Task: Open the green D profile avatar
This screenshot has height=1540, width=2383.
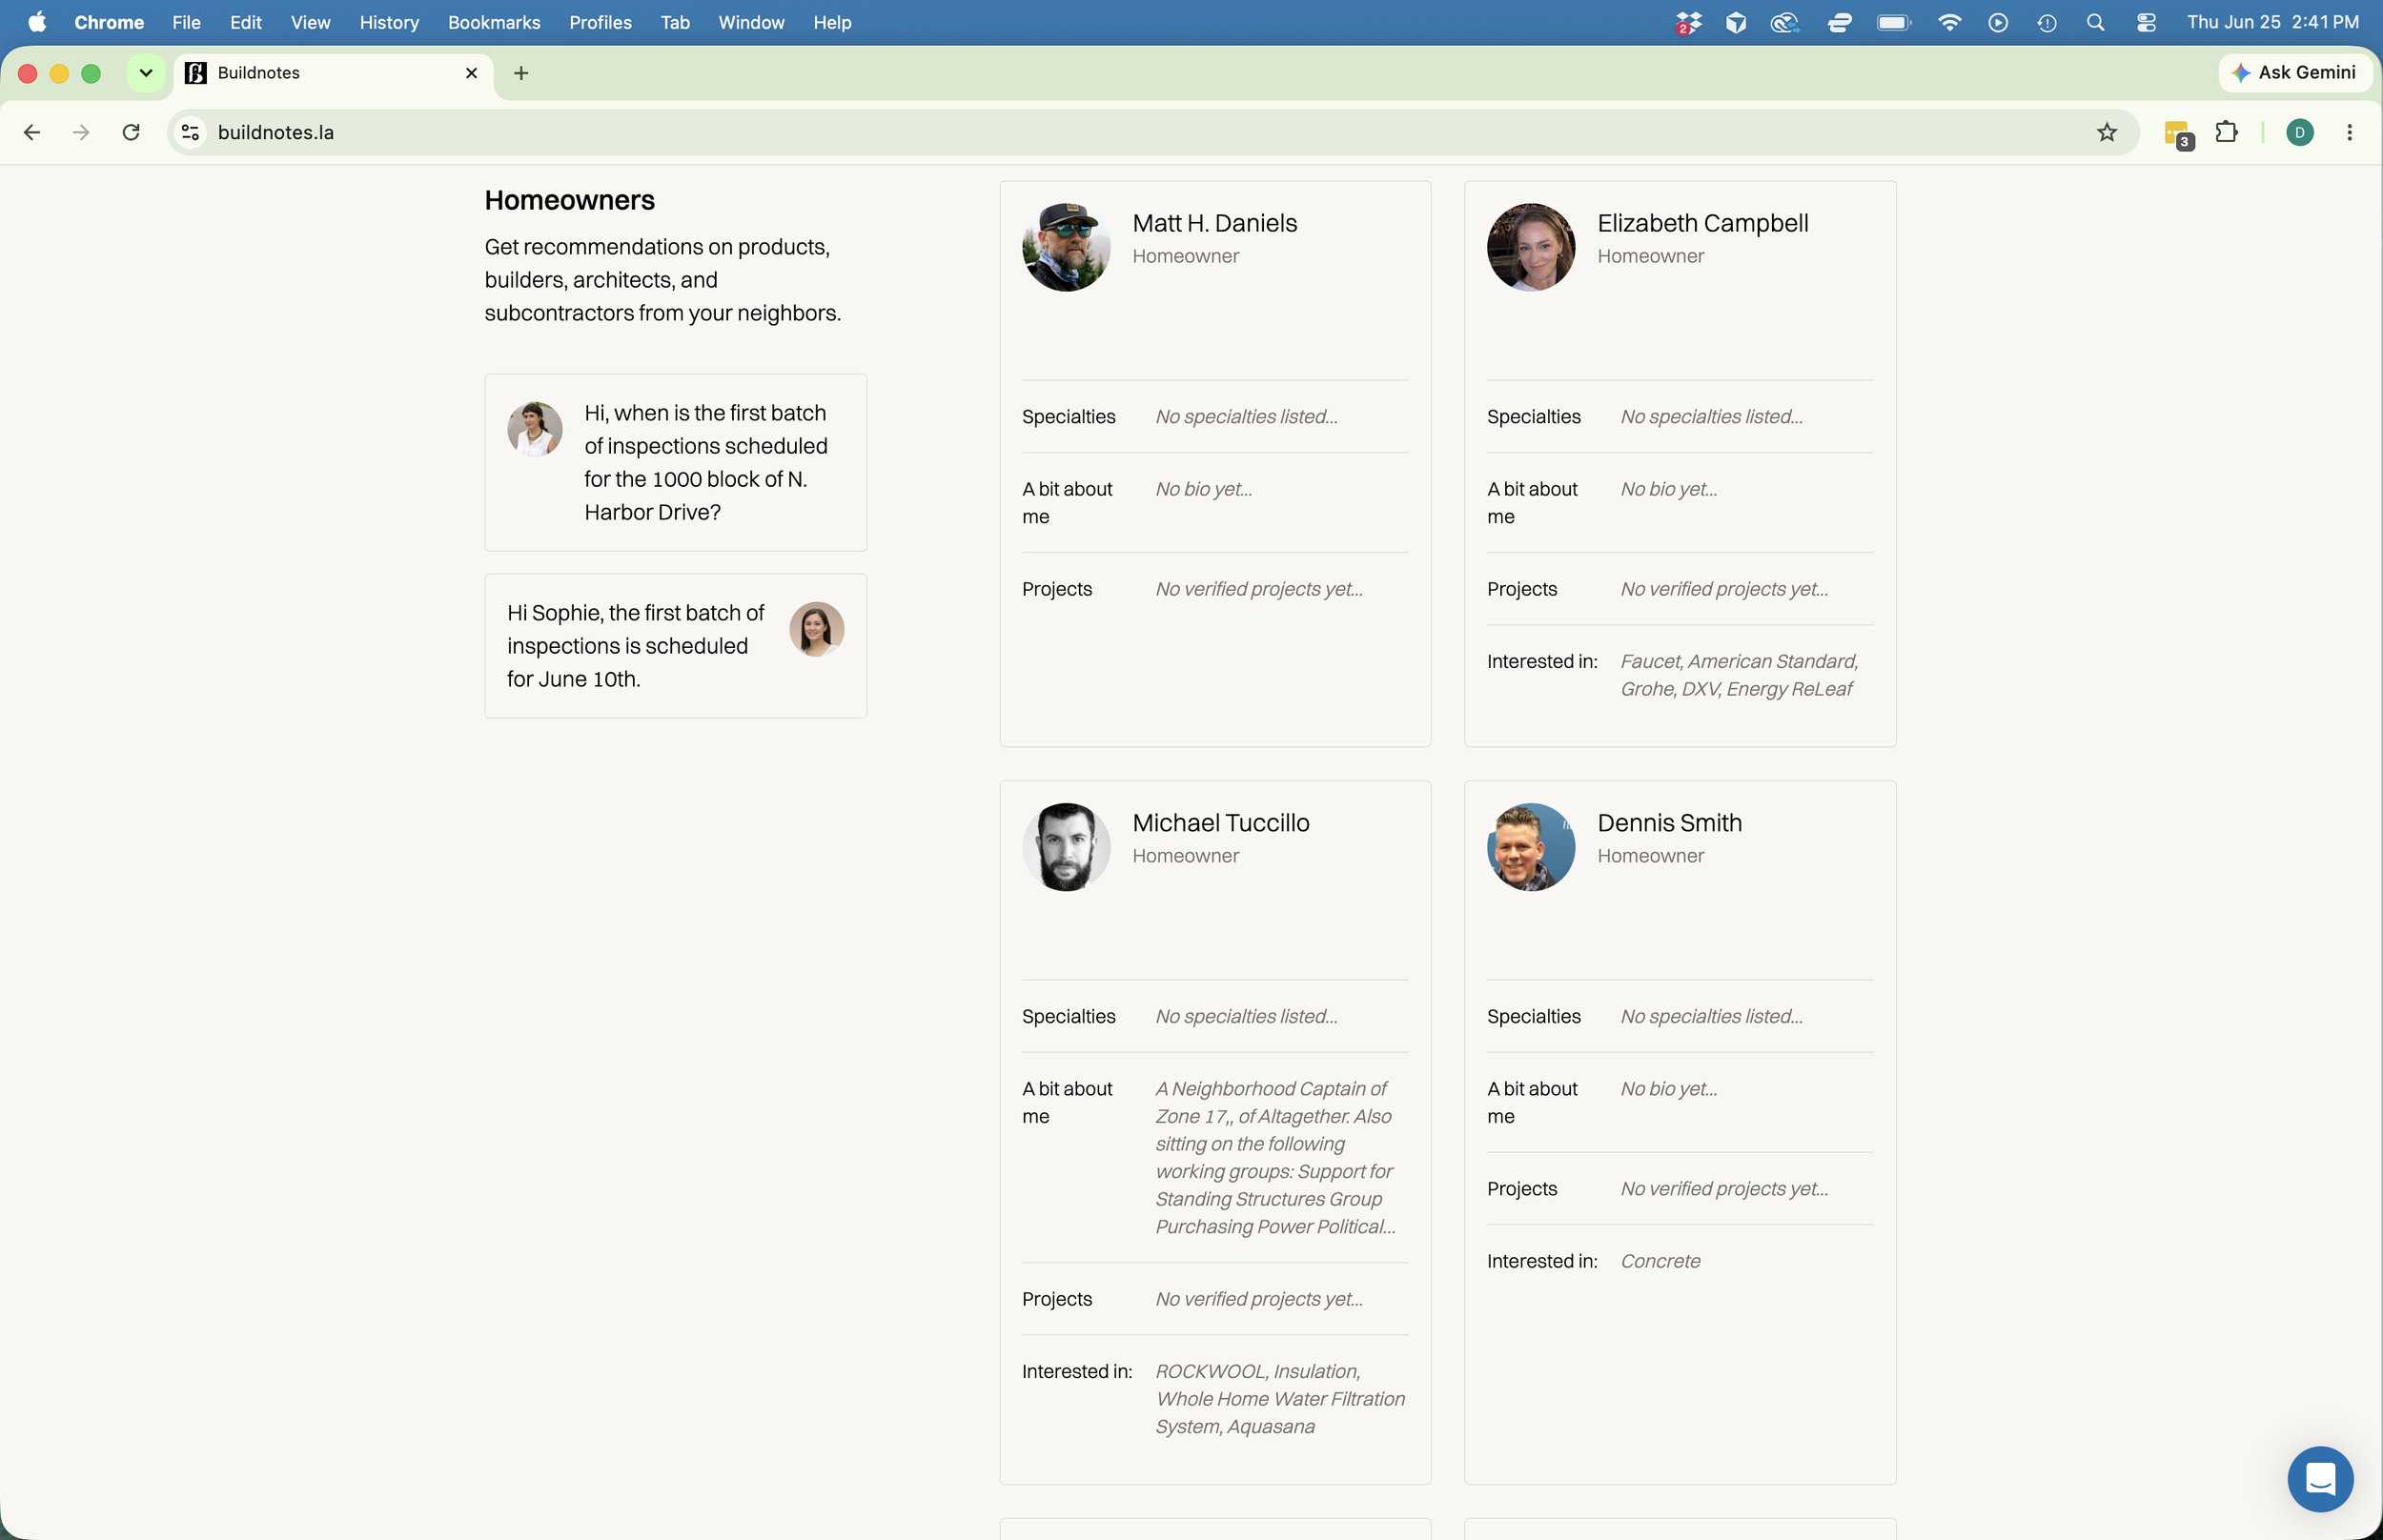Action: (x=2299, y=132)
